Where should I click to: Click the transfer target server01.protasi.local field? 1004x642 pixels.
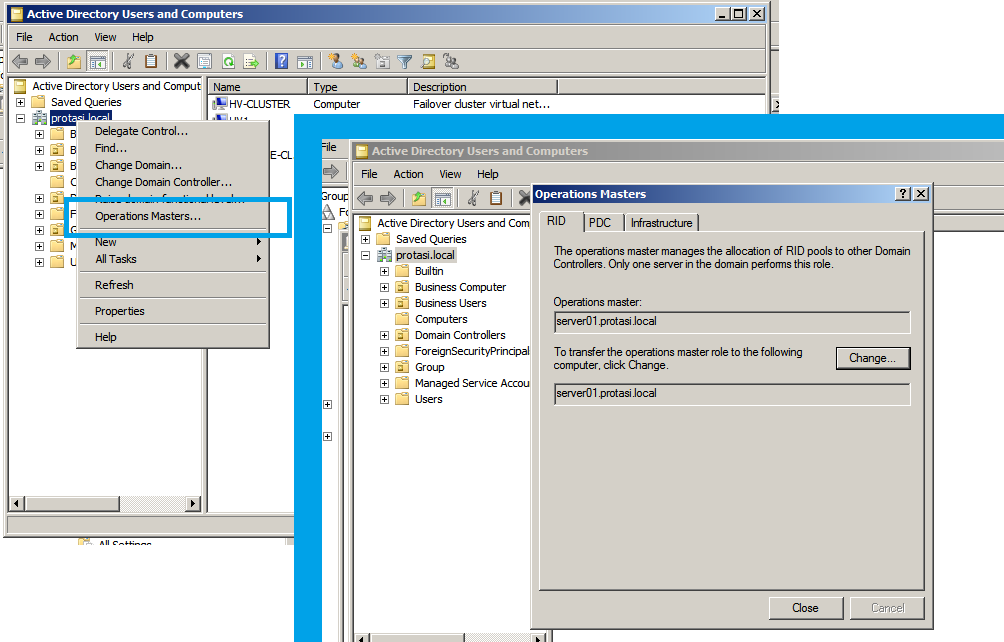[x=732, y=394]
